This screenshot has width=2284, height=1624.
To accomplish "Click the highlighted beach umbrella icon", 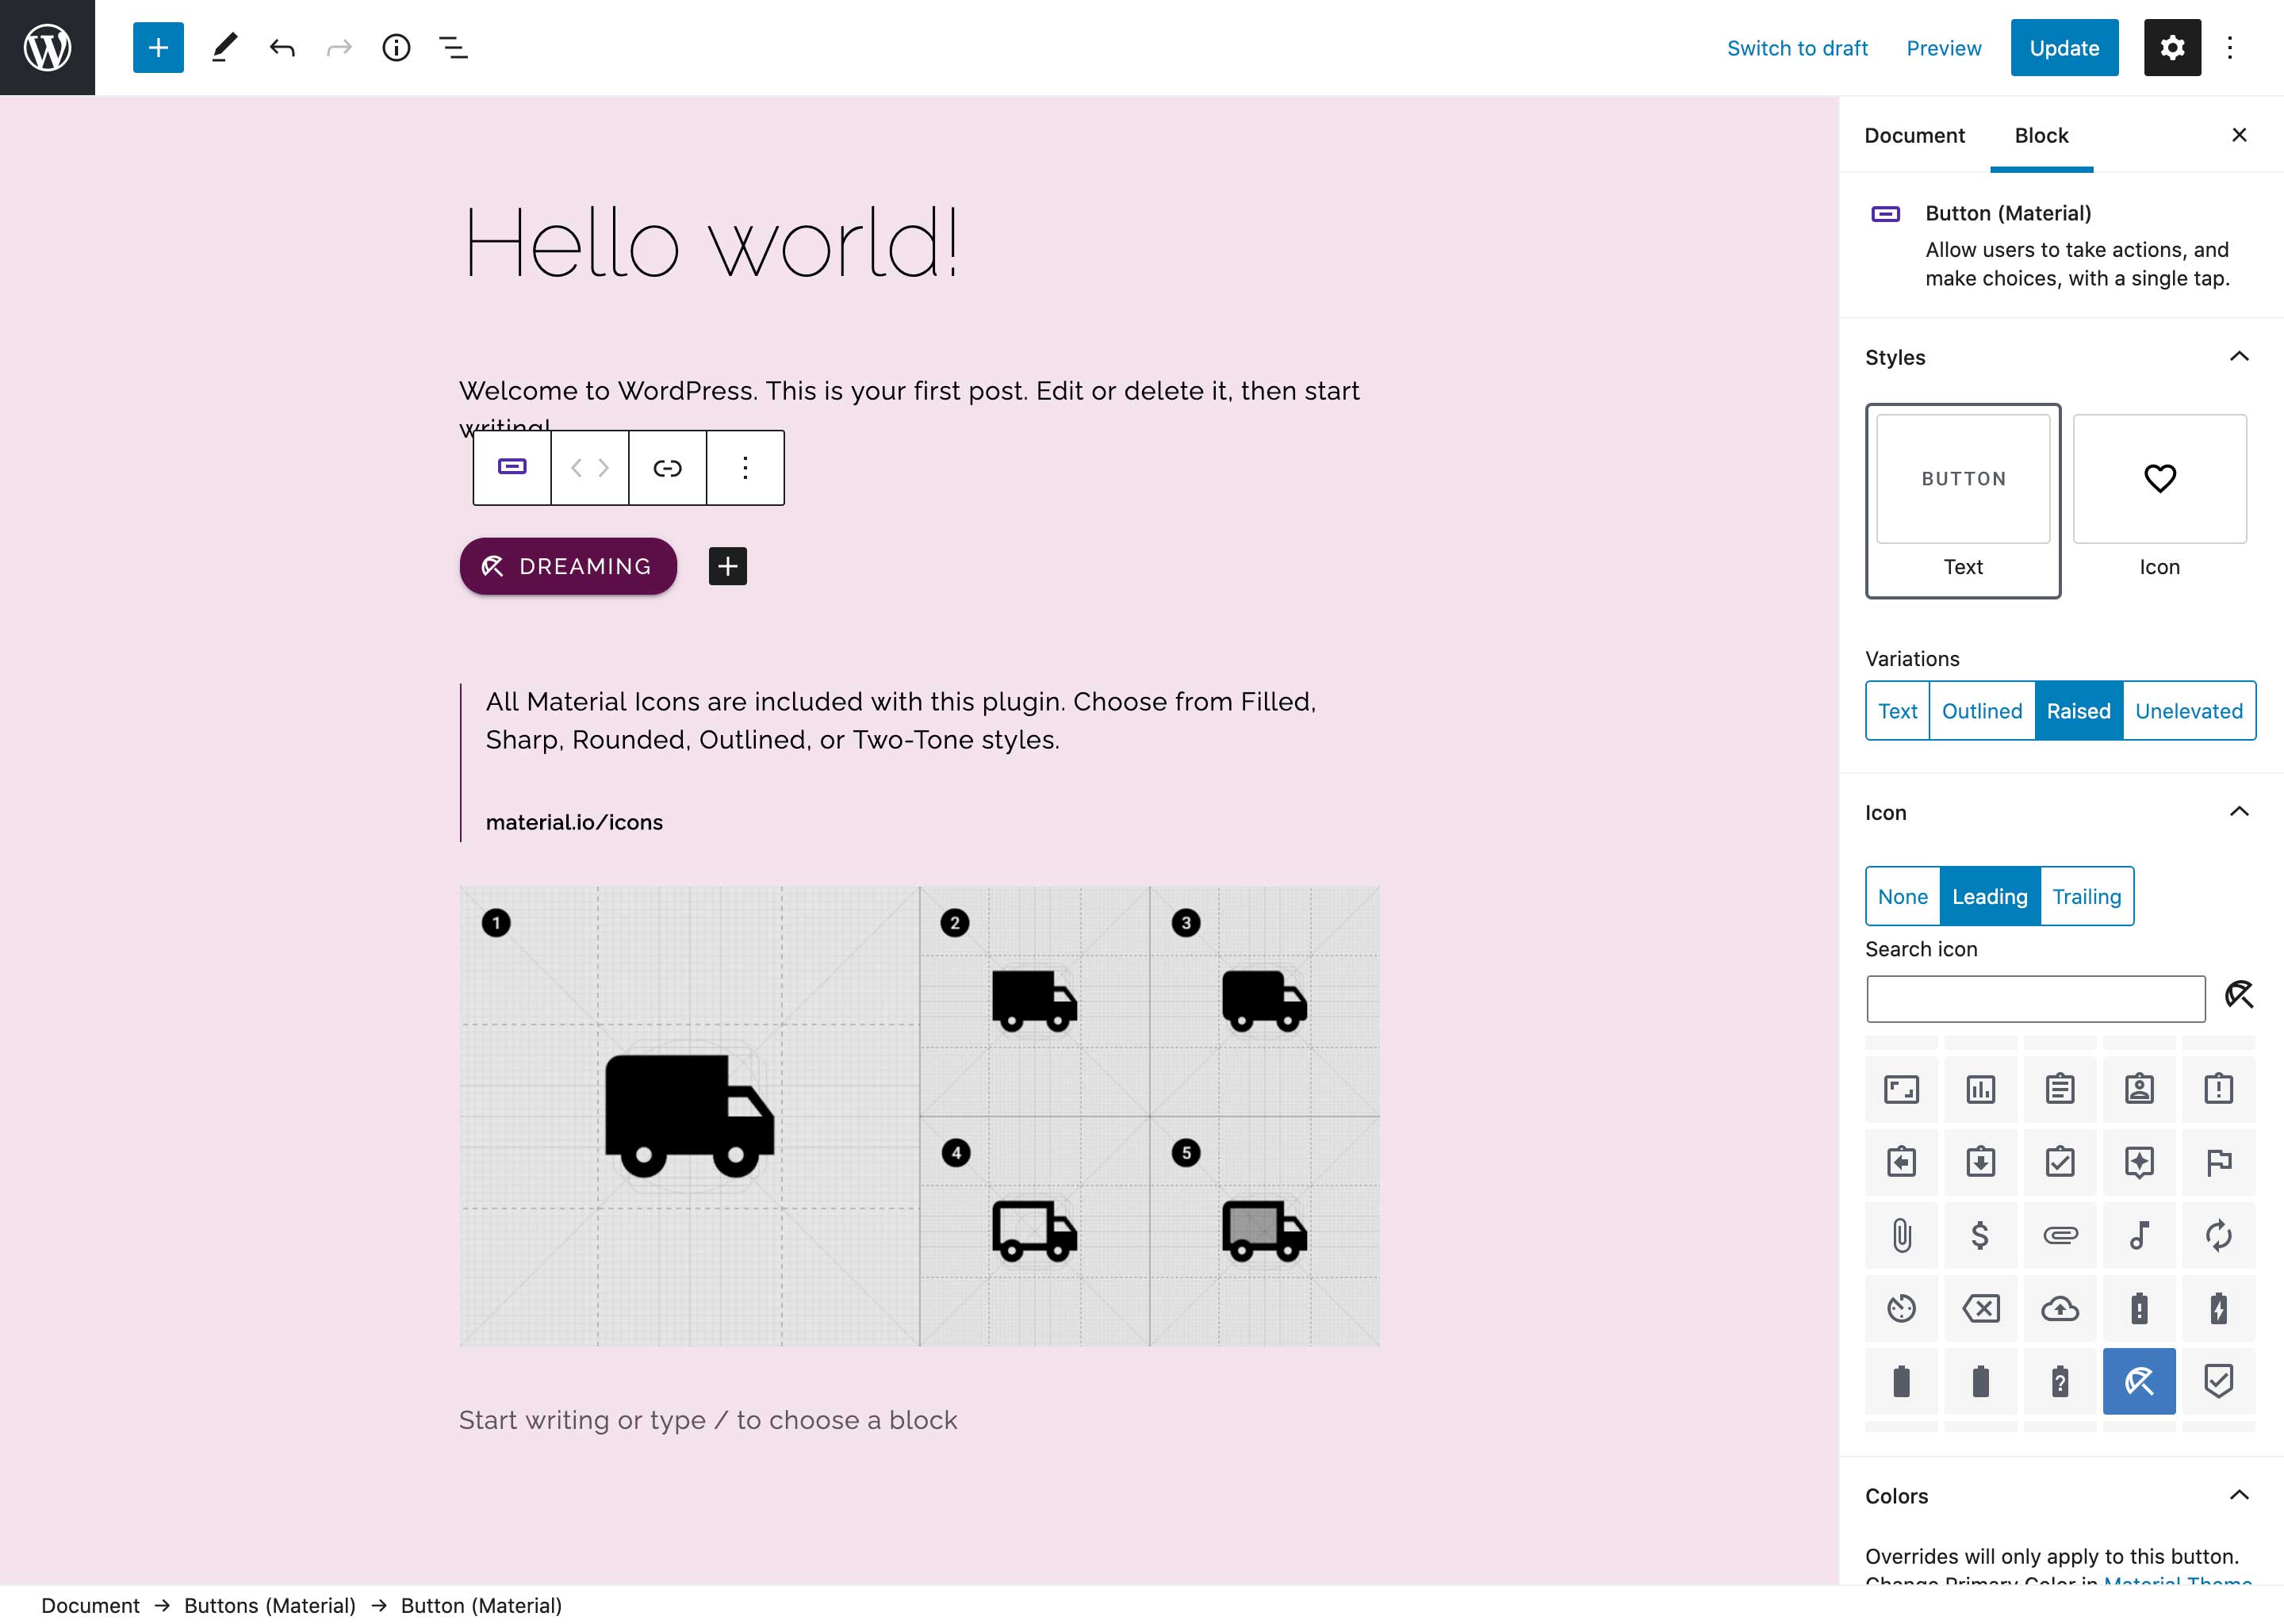I will tap(2139, 1381).
